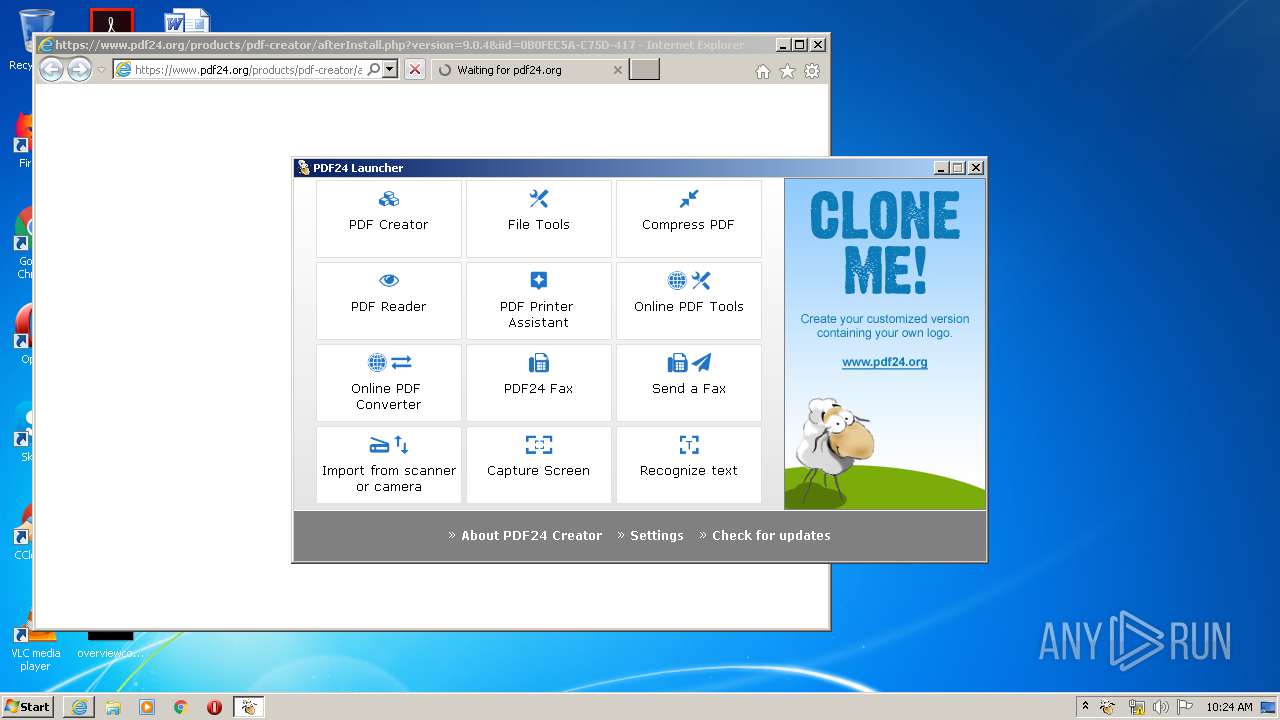Image resolution: width=1280 pixels, height=720 pixels.
Task: Select the Adobe Reader desktop icon
Action: (x=112, y=22)
